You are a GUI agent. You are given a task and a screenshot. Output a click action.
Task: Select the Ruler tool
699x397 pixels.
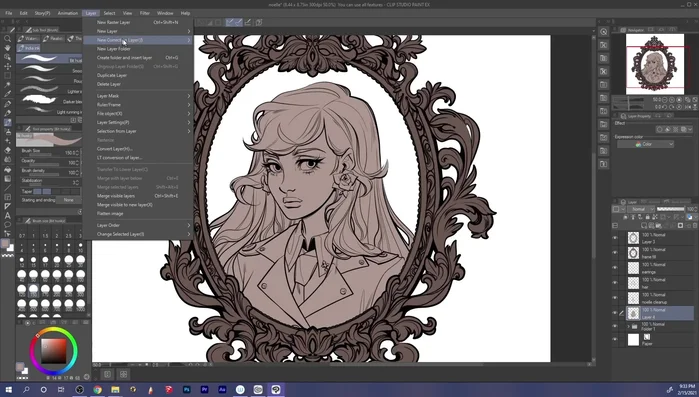coord(8,206)
